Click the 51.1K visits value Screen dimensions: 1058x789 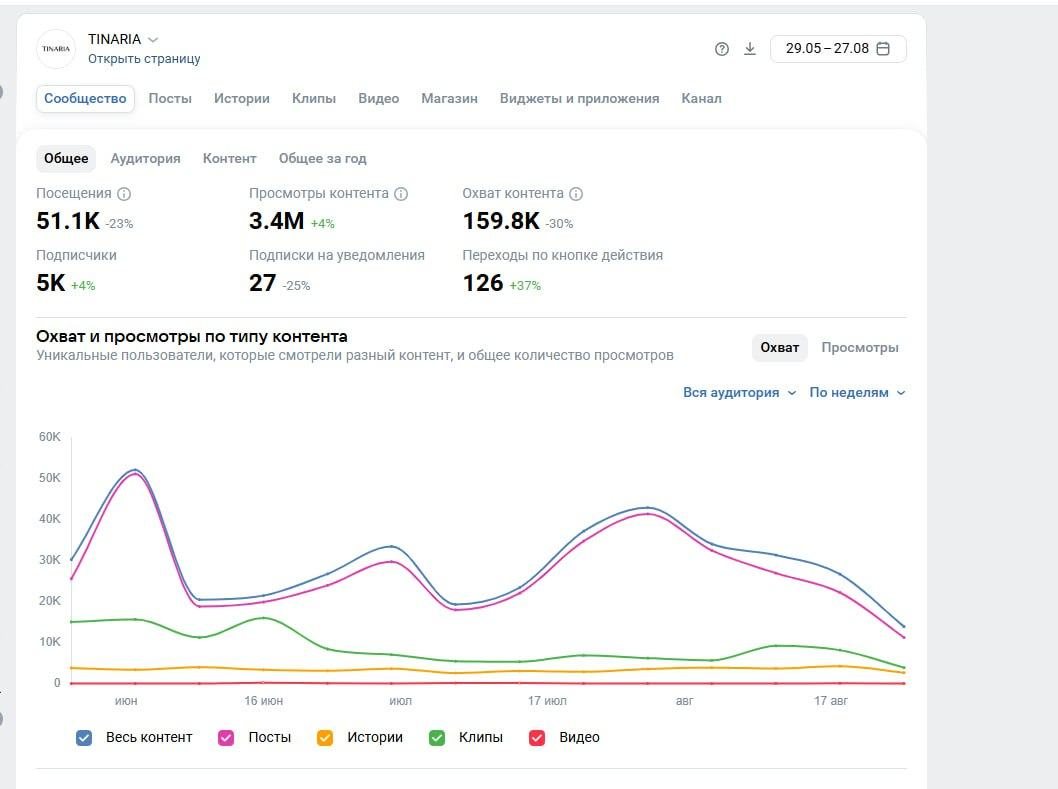pos(67,221)
